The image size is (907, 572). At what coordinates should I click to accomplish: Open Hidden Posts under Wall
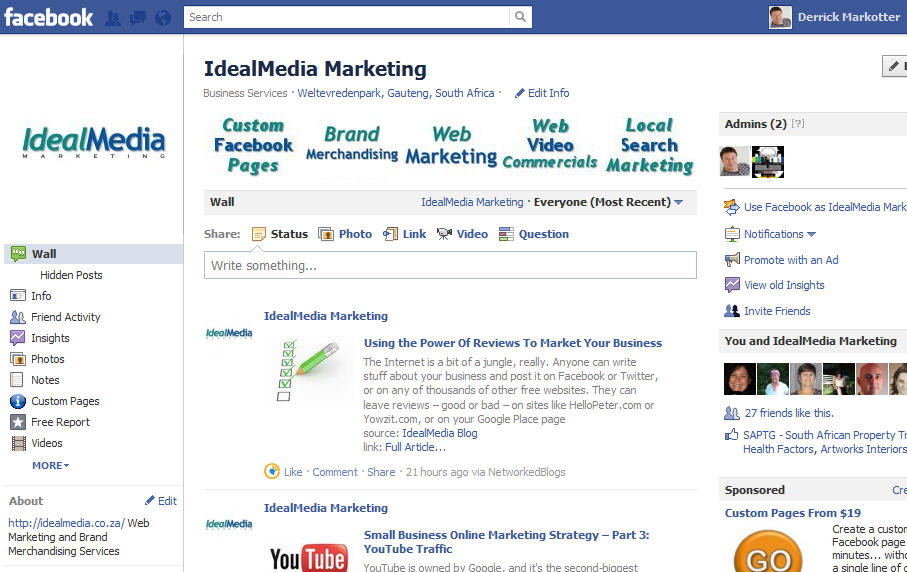click(x=71, y=275)
